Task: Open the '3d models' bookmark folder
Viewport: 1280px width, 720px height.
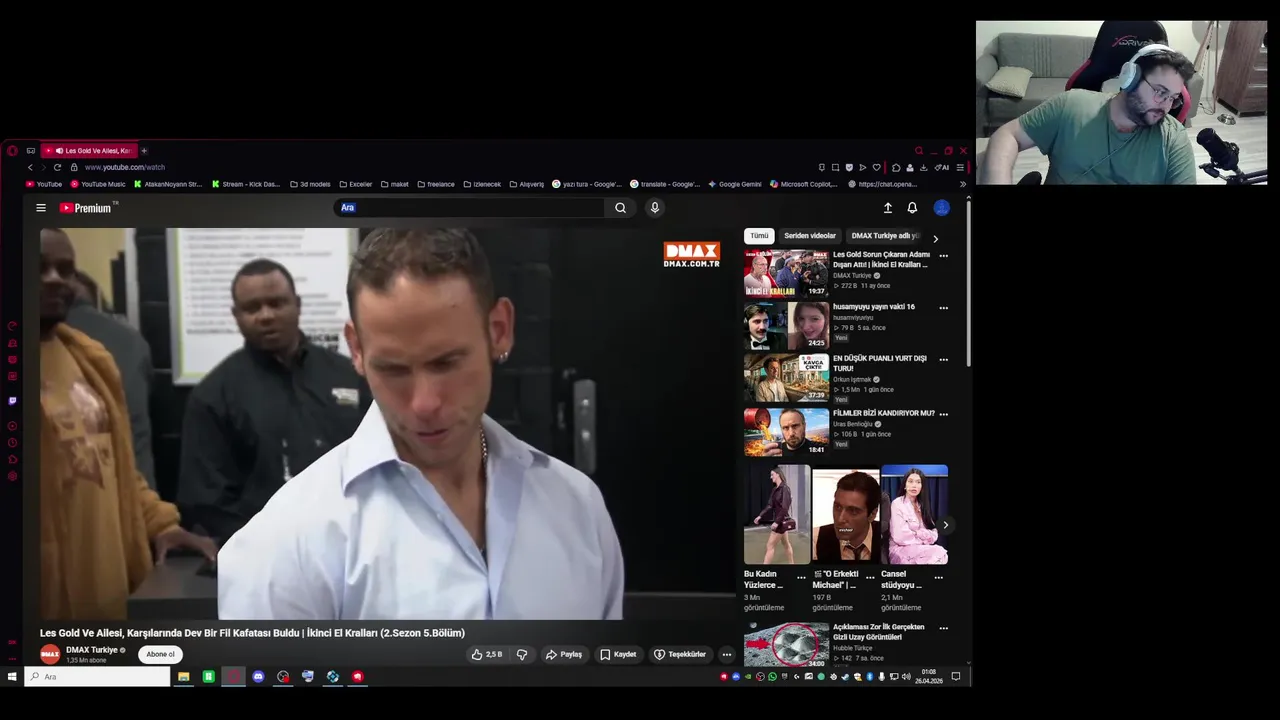Action: click(x=310, y=184)
